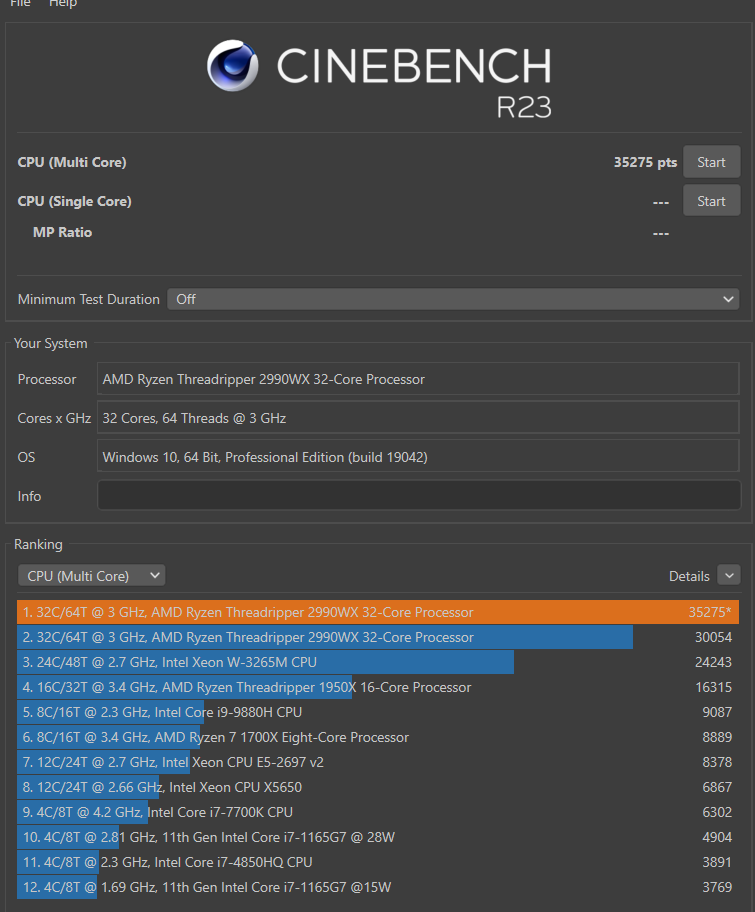
Task: Select ranking row 1 scoring 35275*
Action: (378, 612)
